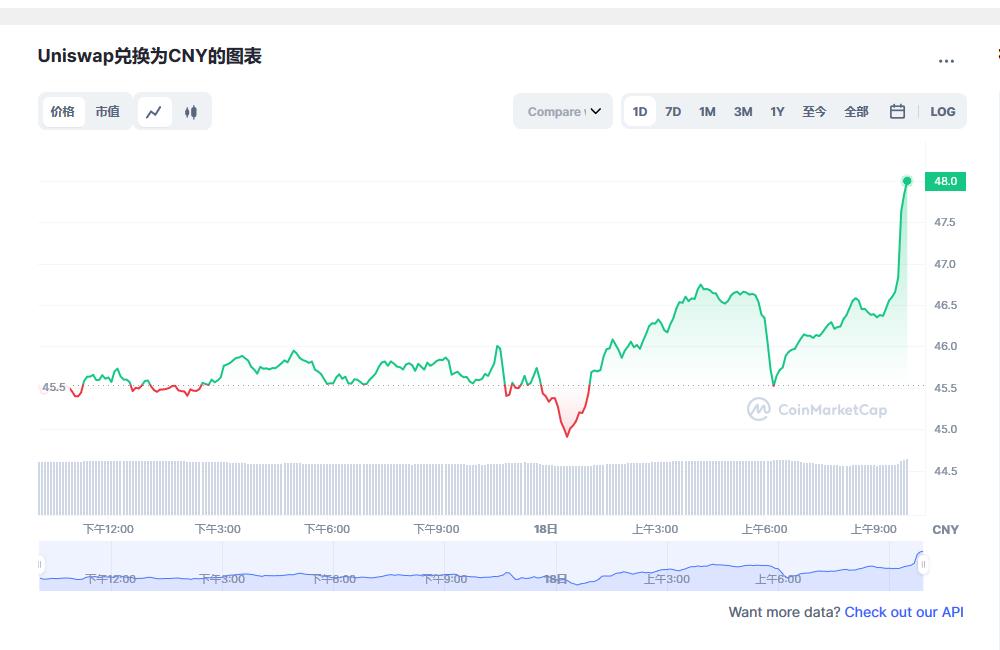Expand the Compare dropdown

click(563, 112)
